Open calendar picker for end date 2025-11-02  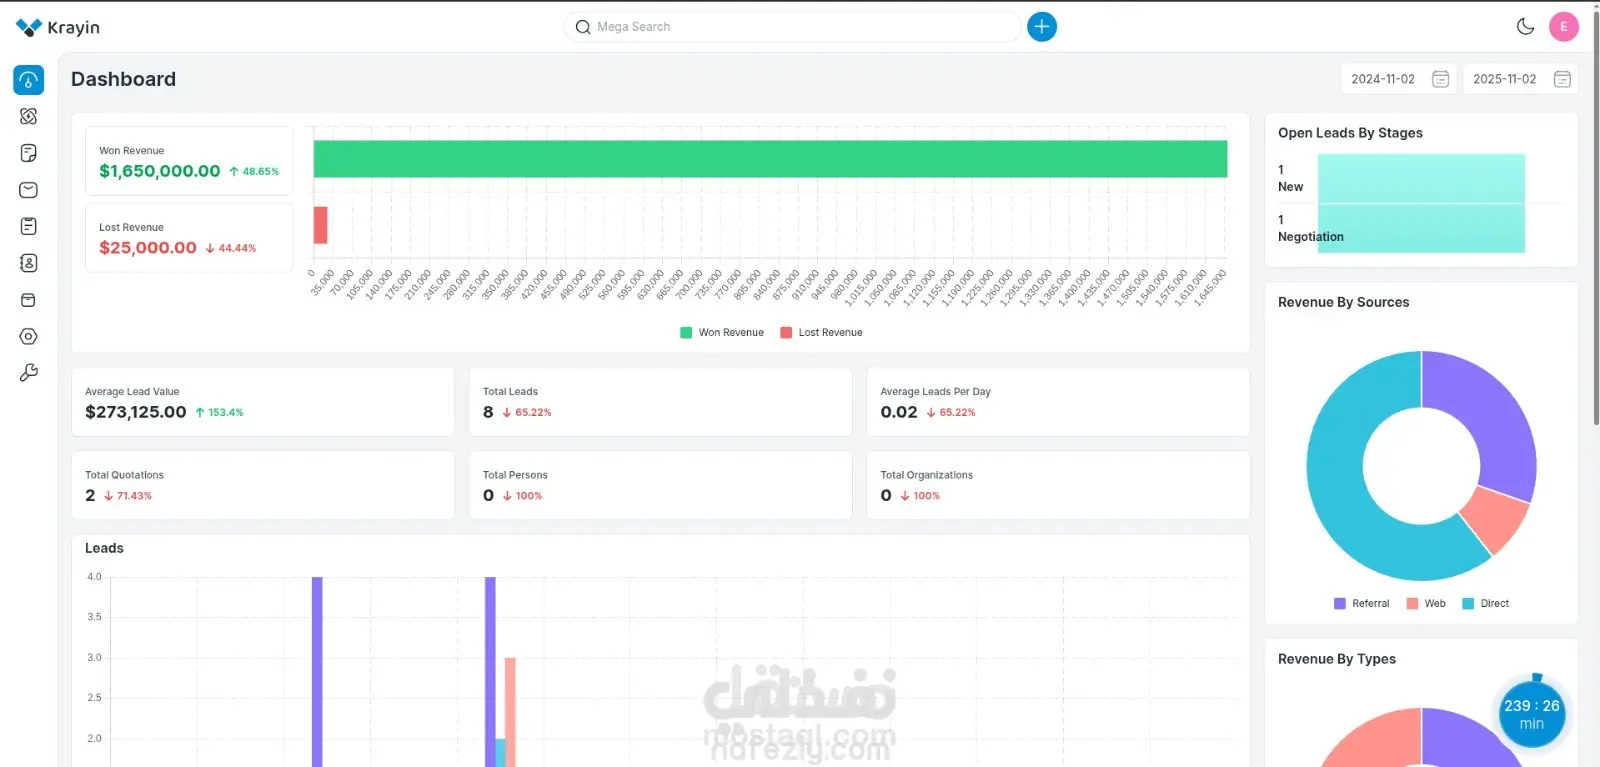[x=1562, y=79]
